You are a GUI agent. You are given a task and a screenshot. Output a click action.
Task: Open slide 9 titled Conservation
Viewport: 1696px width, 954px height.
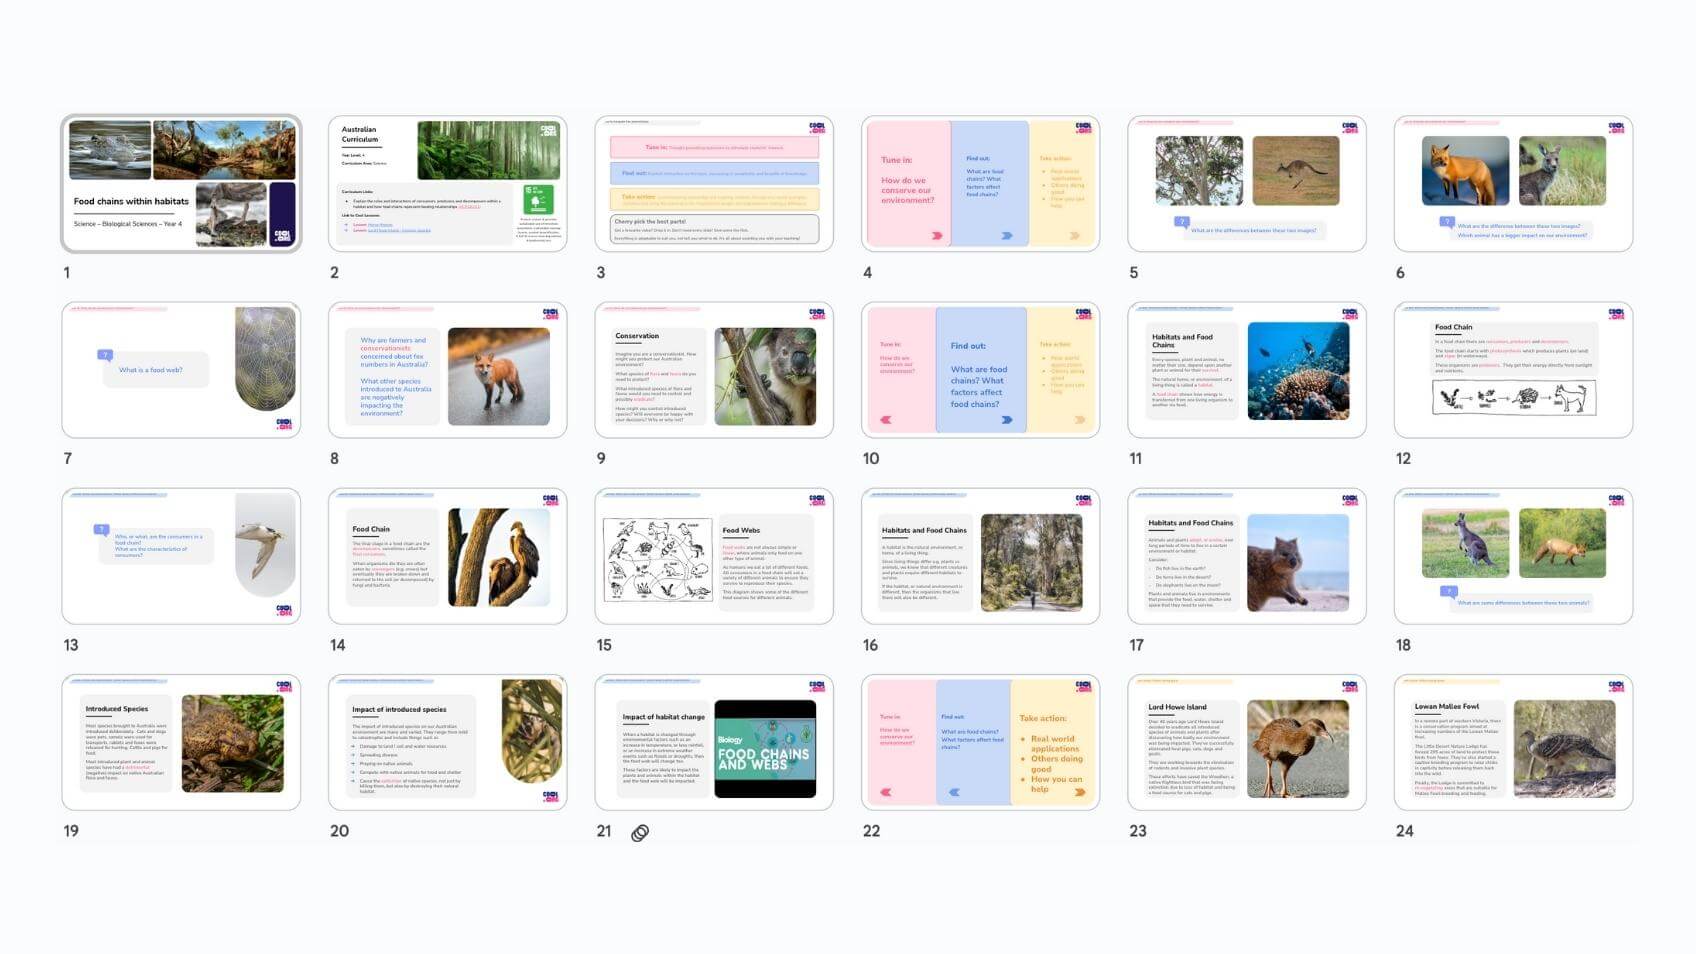tap(714, 370)
